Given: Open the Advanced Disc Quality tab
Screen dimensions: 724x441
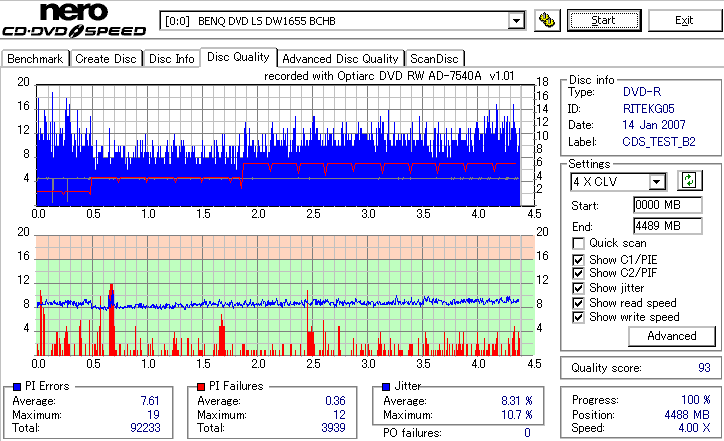Looking at the screenshot, I should click(x=340, y=59).
